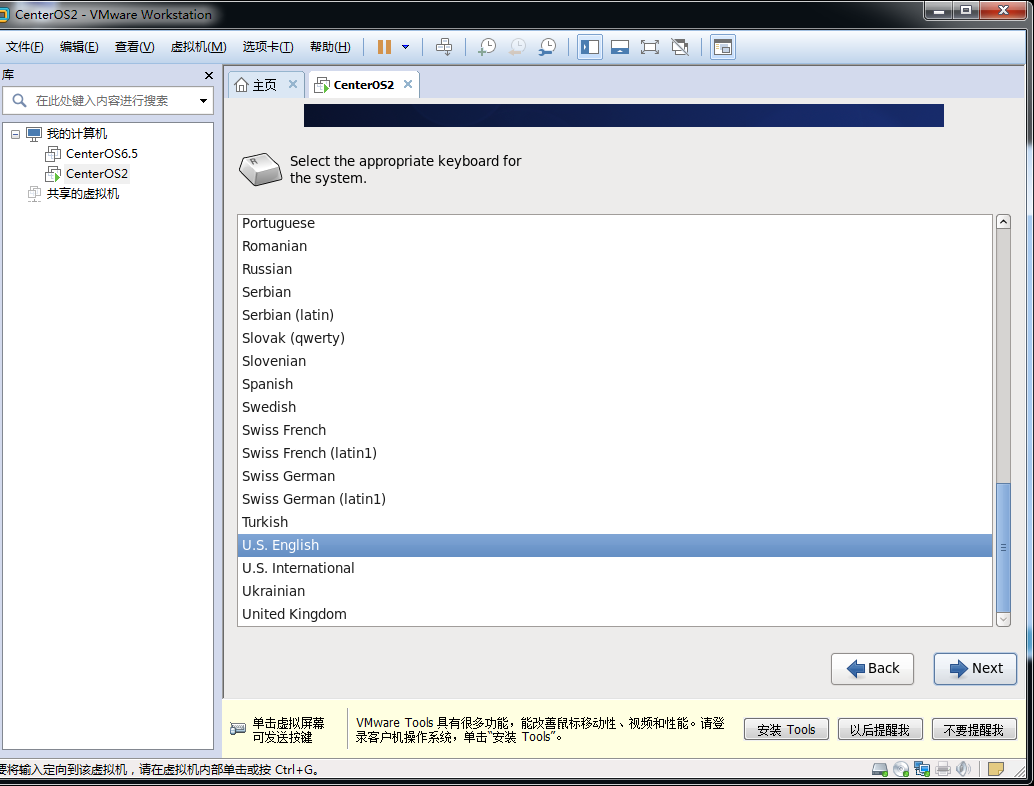Click the 以后提醒我 button
This screenshot has height=786, width=1034.
coord(880,730)
